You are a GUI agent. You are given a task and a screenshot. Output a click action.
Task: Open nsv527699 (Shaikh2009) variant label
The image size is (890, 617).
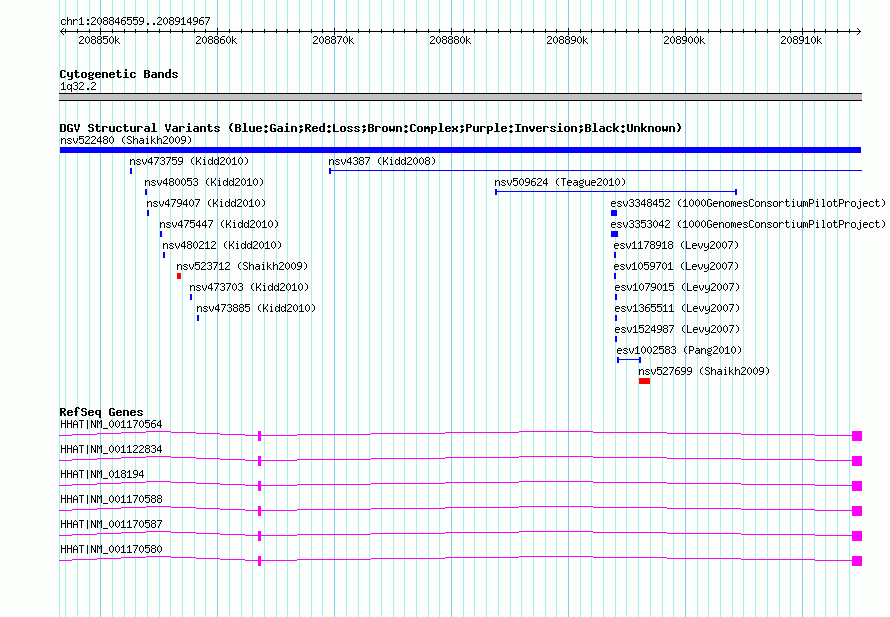(x=704, y=371)
